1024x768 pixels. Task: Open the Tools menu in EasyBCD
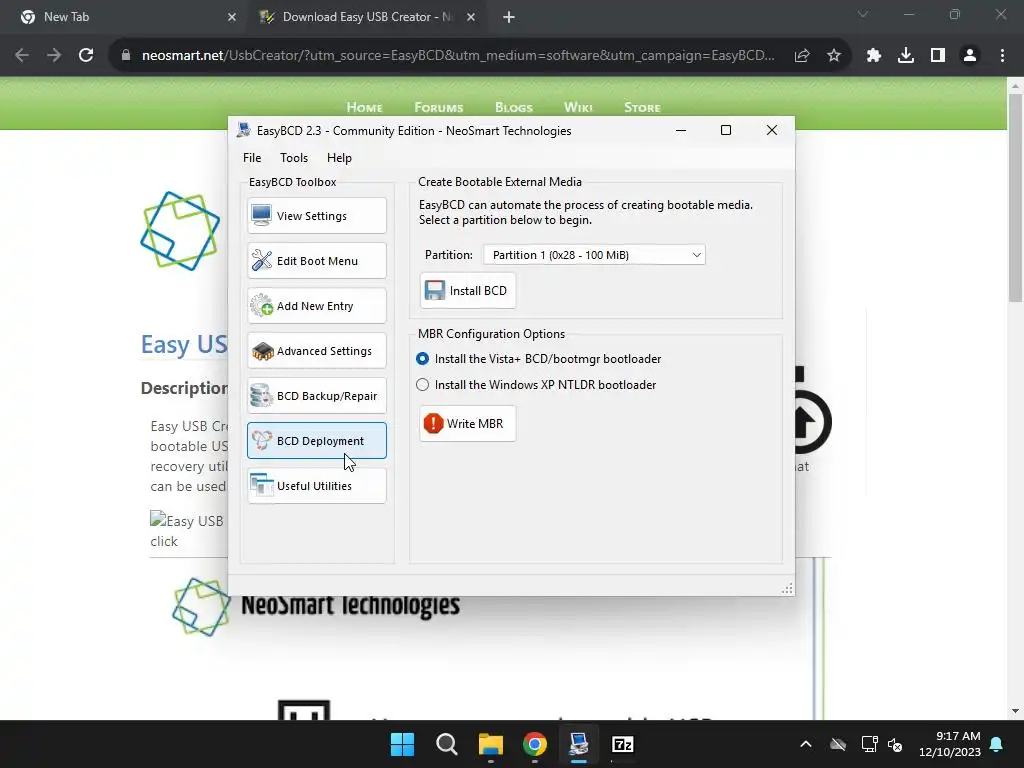(x=294, y=157)
